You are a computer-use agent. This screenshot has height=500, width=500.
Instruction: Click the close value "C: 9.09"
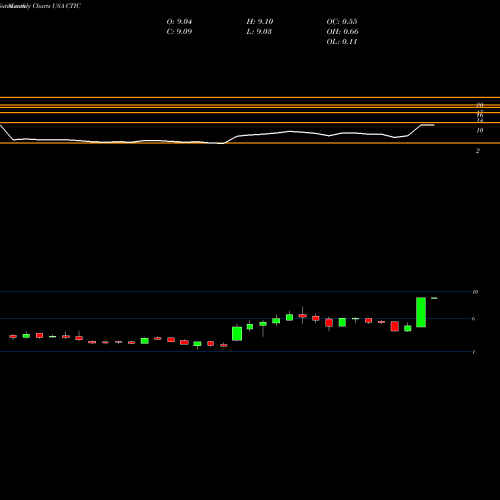pos(179,32)
